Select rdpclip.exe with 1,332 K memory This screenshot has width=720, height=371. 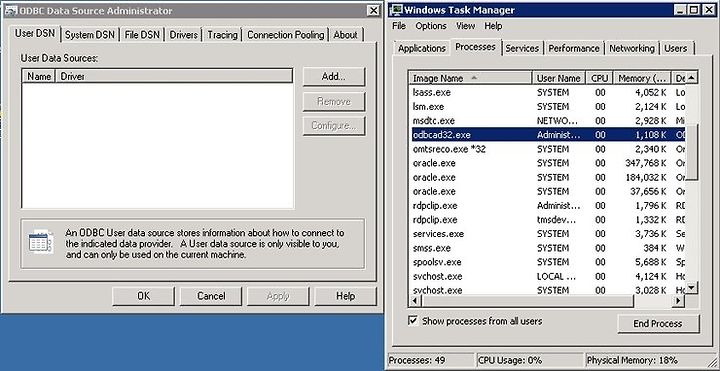pos(547,219)
